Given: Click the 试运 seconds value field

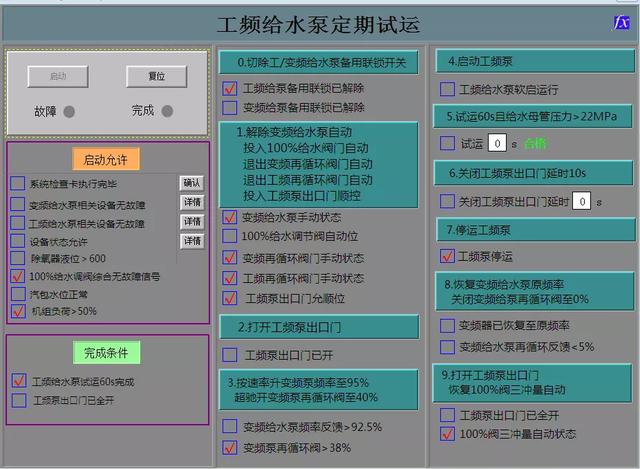Looking at the screenshot, I should pyautogui.click(x=497, y=144).
